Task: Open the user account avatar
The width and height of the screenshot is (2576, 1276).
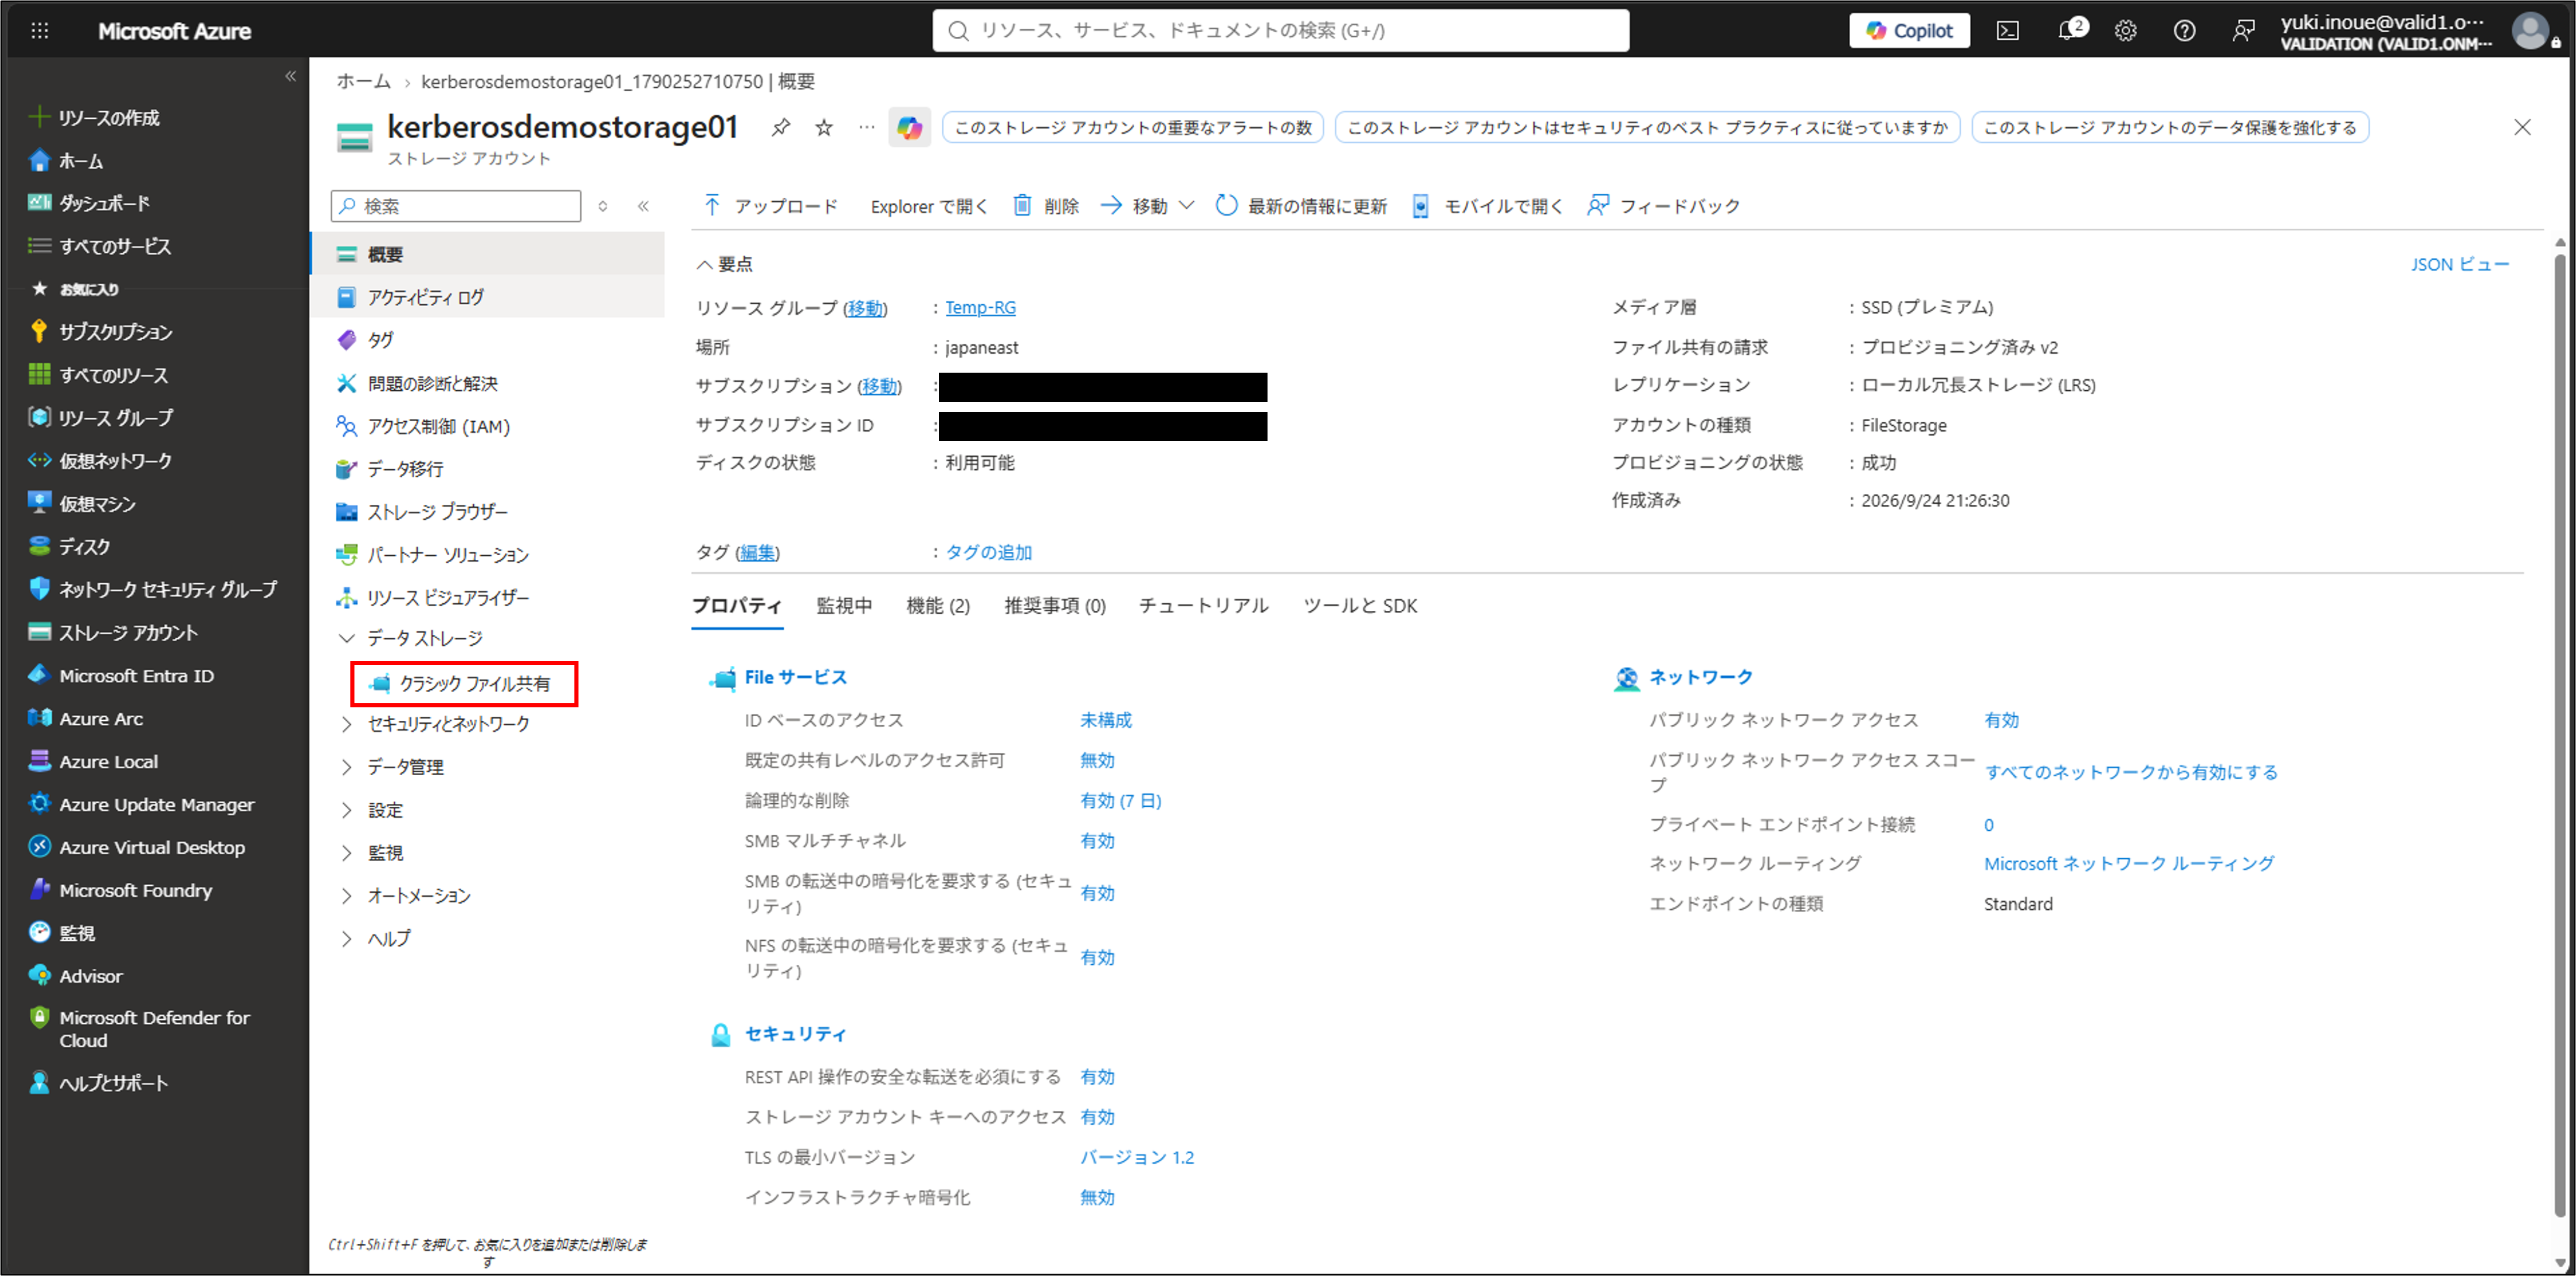Action: pyautogui.click(x=2531, y=31)
